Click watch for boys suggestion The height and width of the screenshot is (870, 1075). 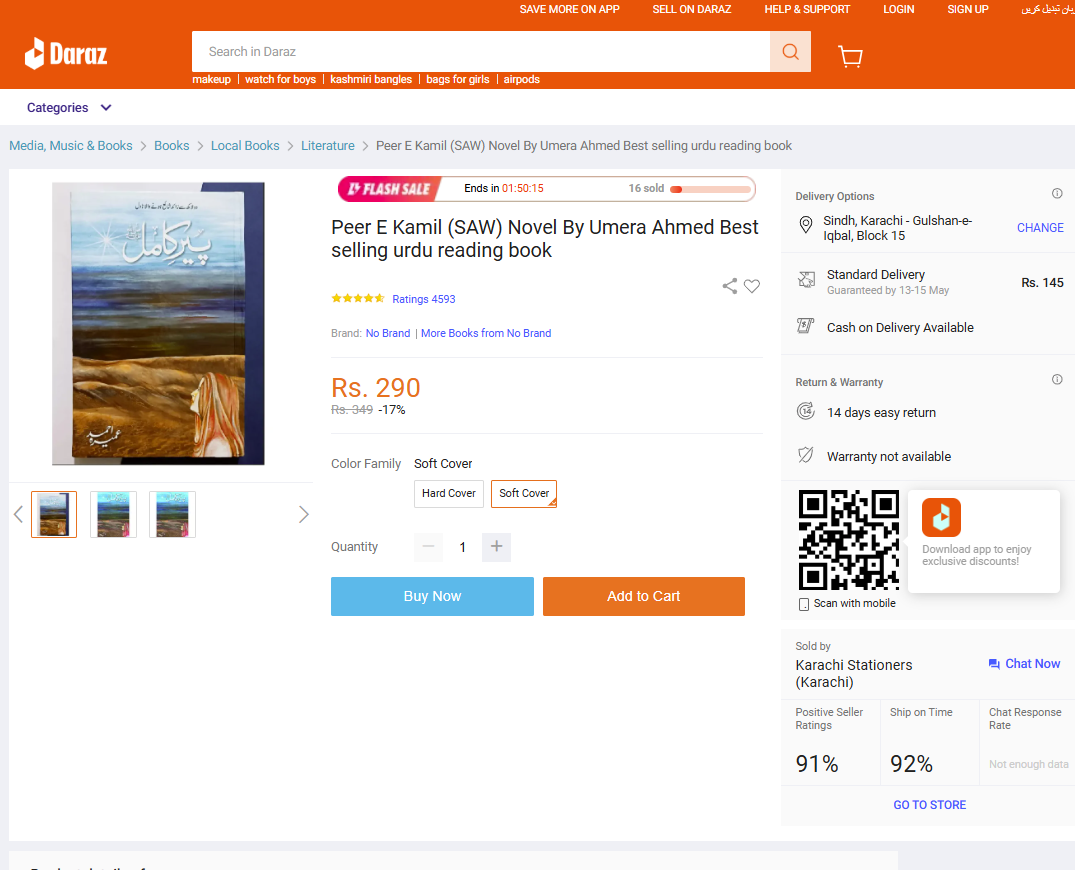[x=280, y=80]
